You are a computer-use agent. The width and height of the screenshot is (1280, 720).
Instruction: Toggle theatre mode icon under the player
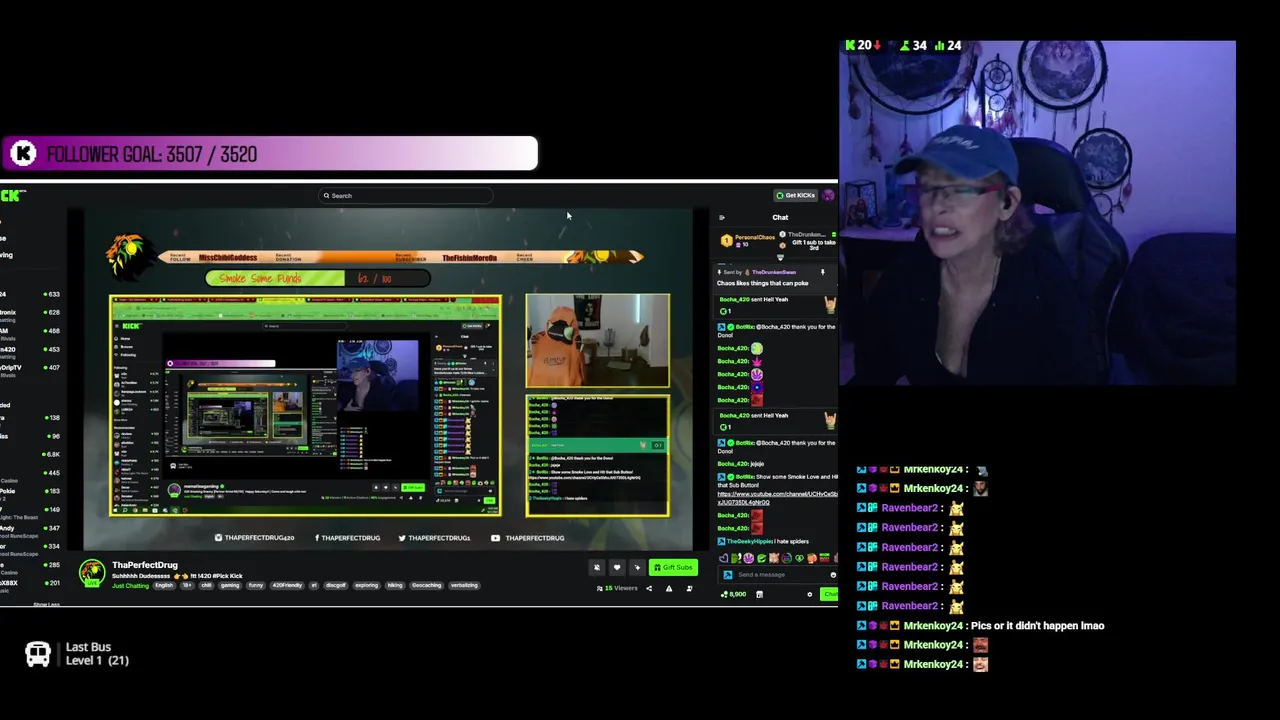689,588
